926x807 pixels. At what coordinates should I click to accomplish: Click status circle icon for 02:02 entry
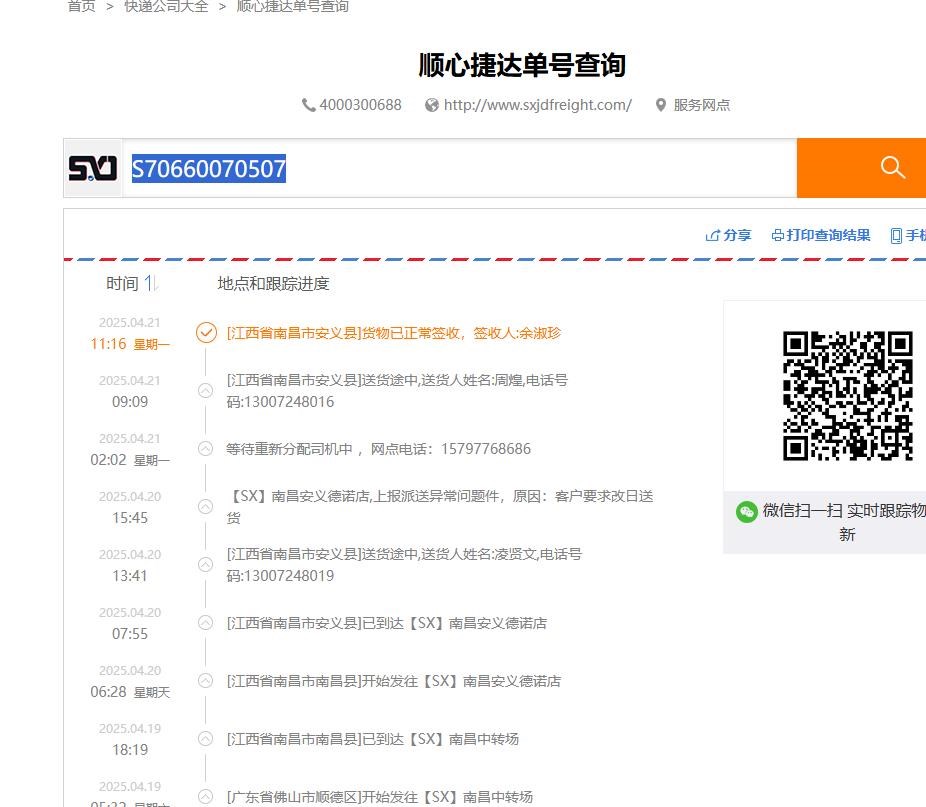[x=206, y=448]
